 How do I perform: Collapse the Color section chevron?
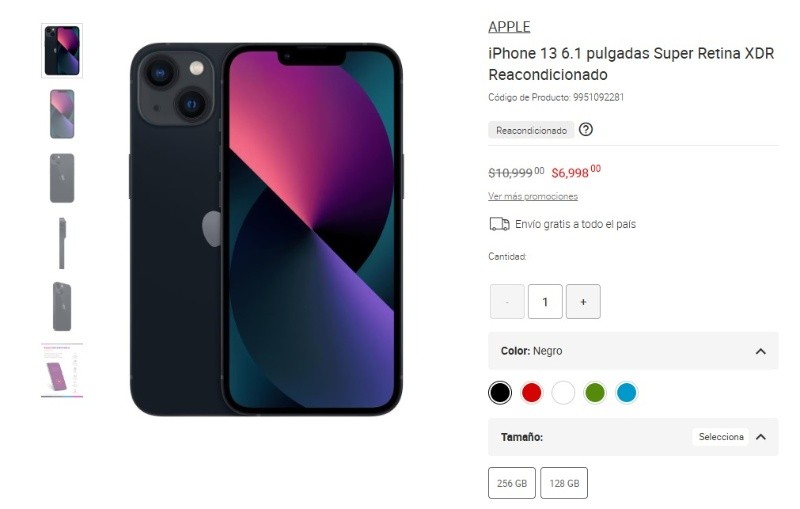click(x=760, y=351)
